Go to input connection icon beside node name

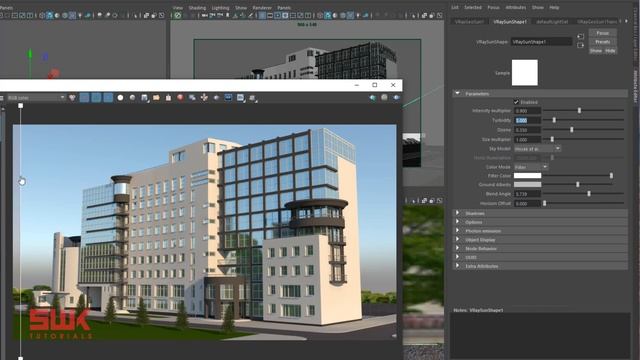580,37
